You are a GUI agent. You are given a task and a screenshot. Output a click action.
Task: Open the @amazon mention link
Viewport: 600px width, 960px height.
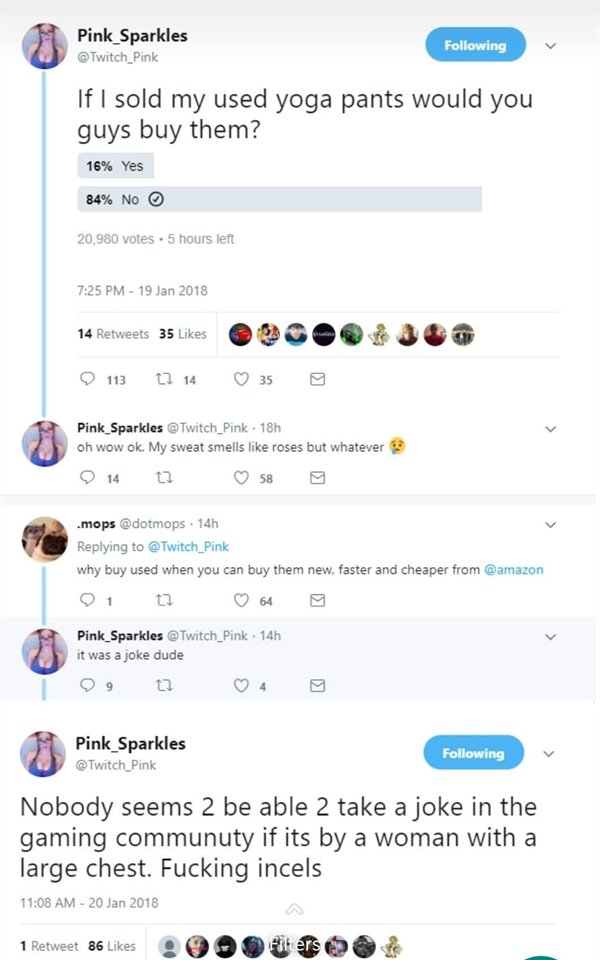tap(512, 570)
